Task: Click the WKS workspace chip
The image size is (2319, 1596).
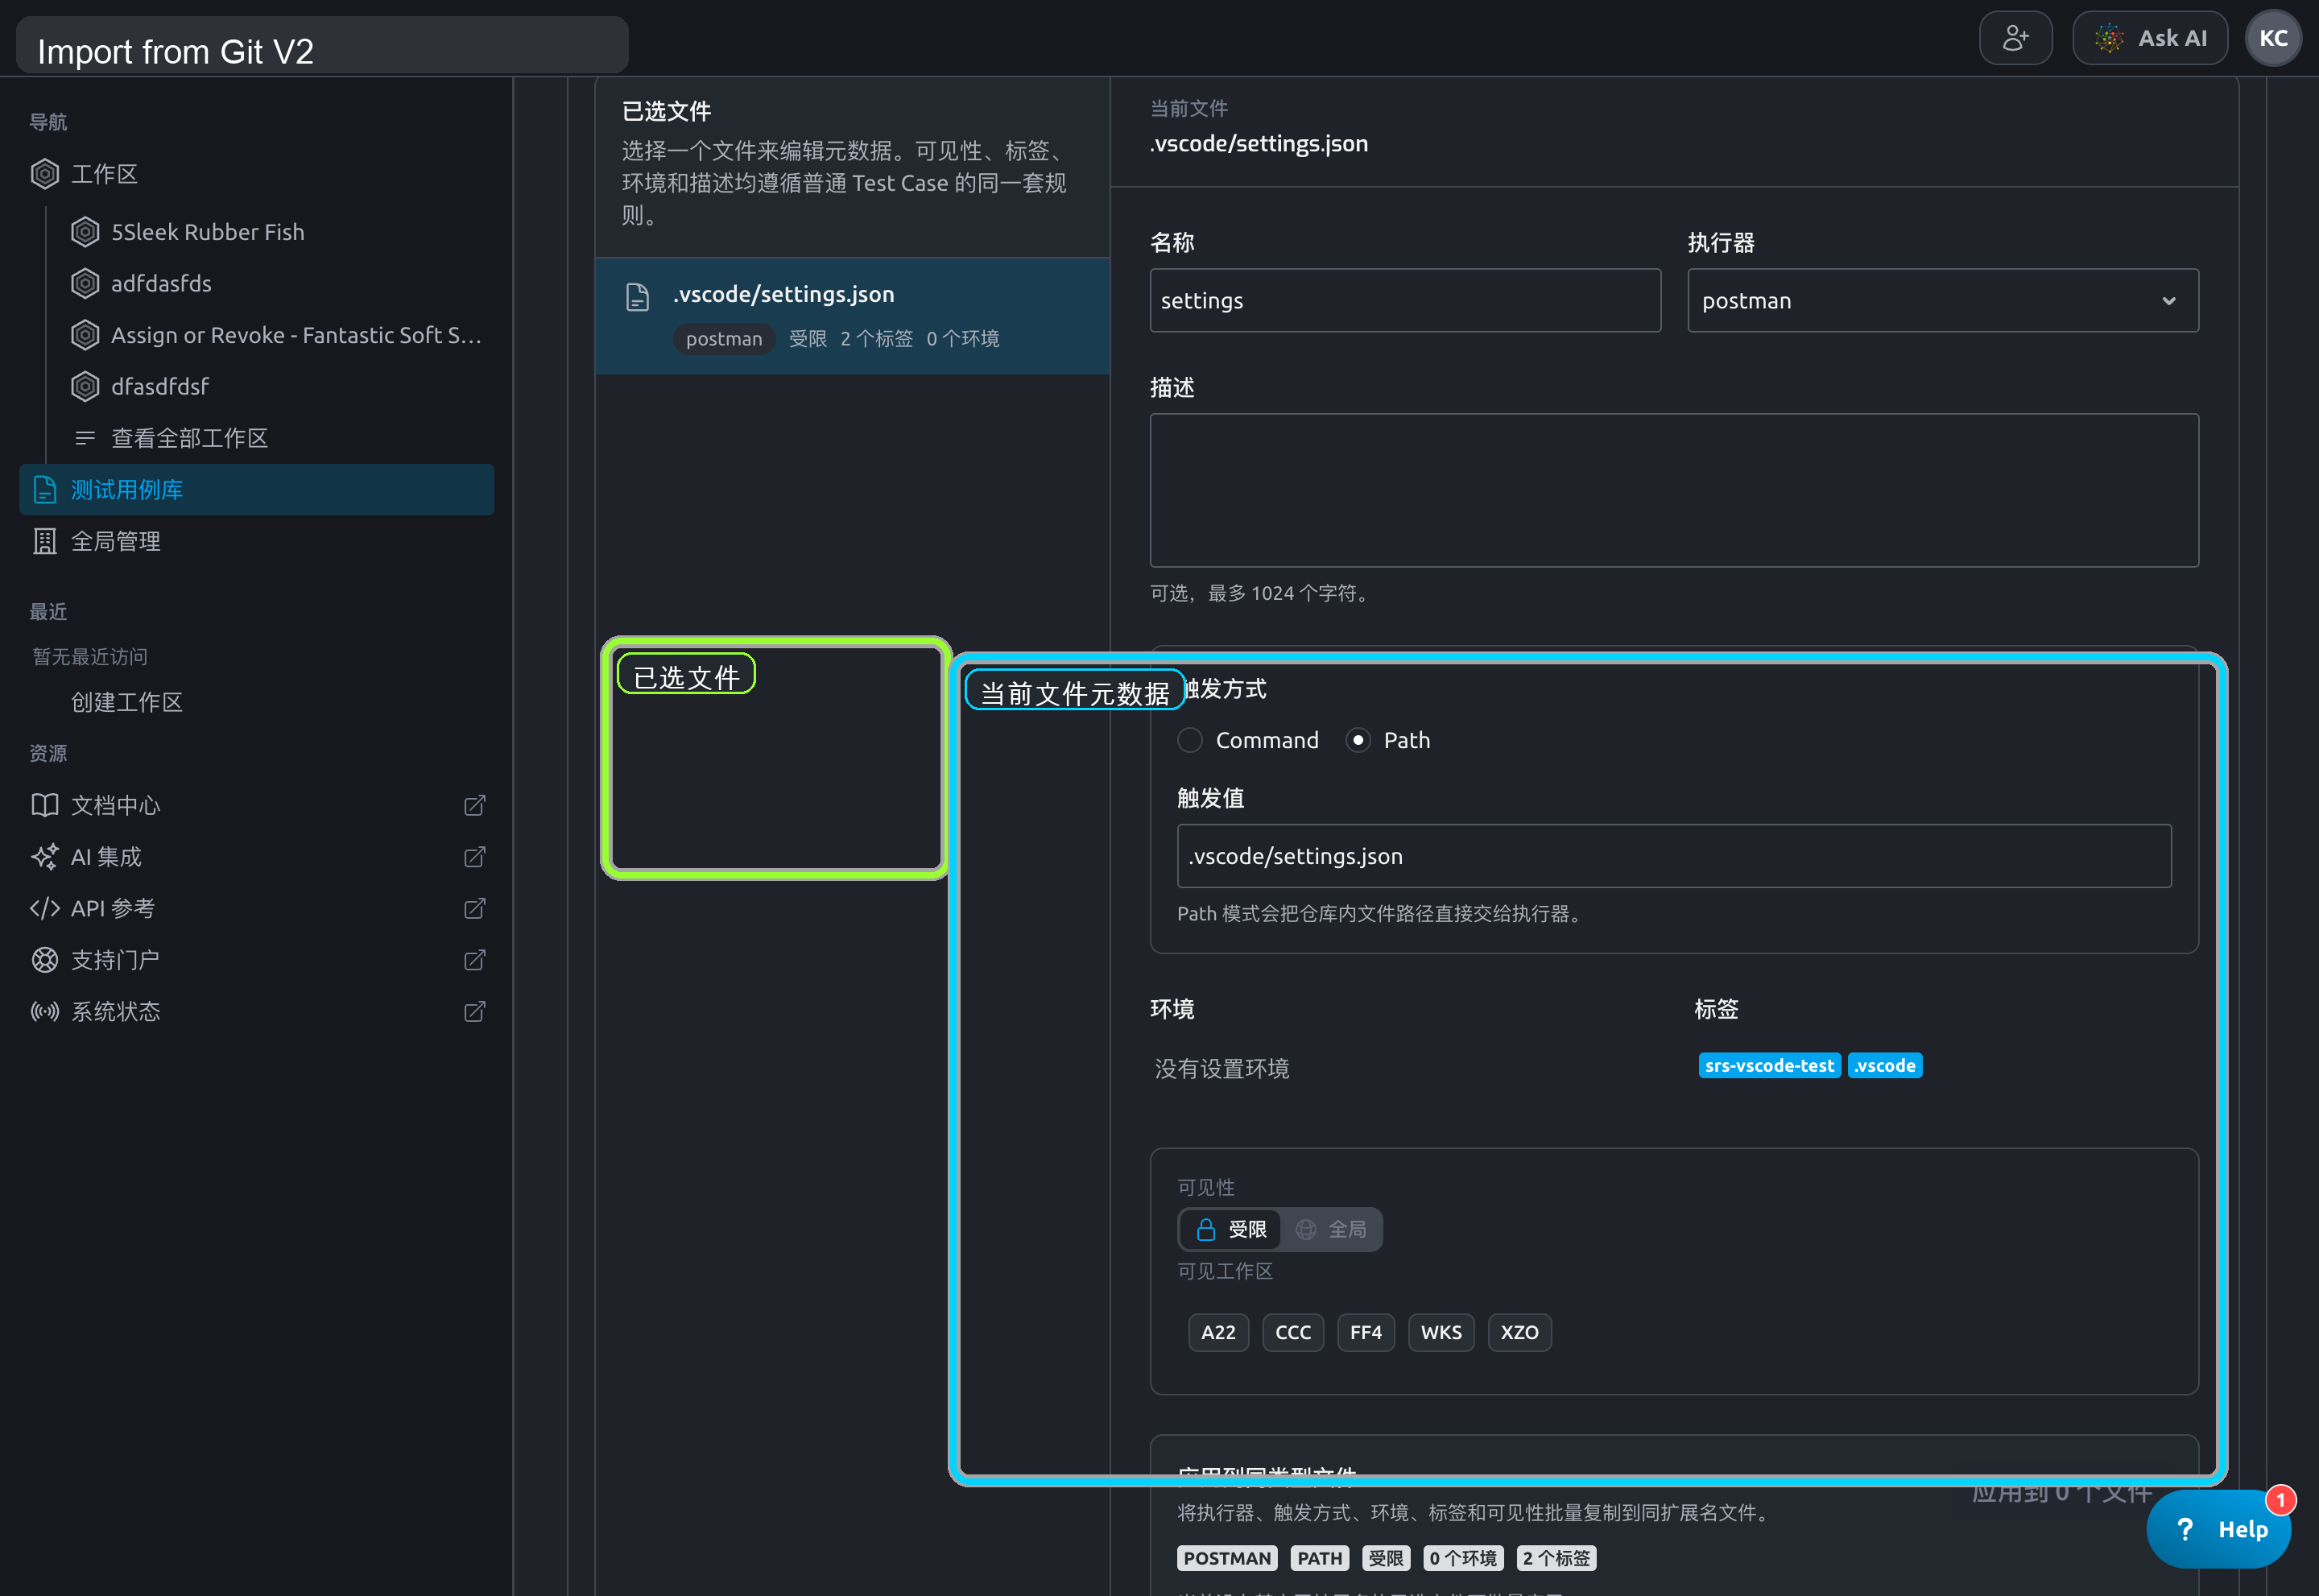Action: click(1440, 1332)
